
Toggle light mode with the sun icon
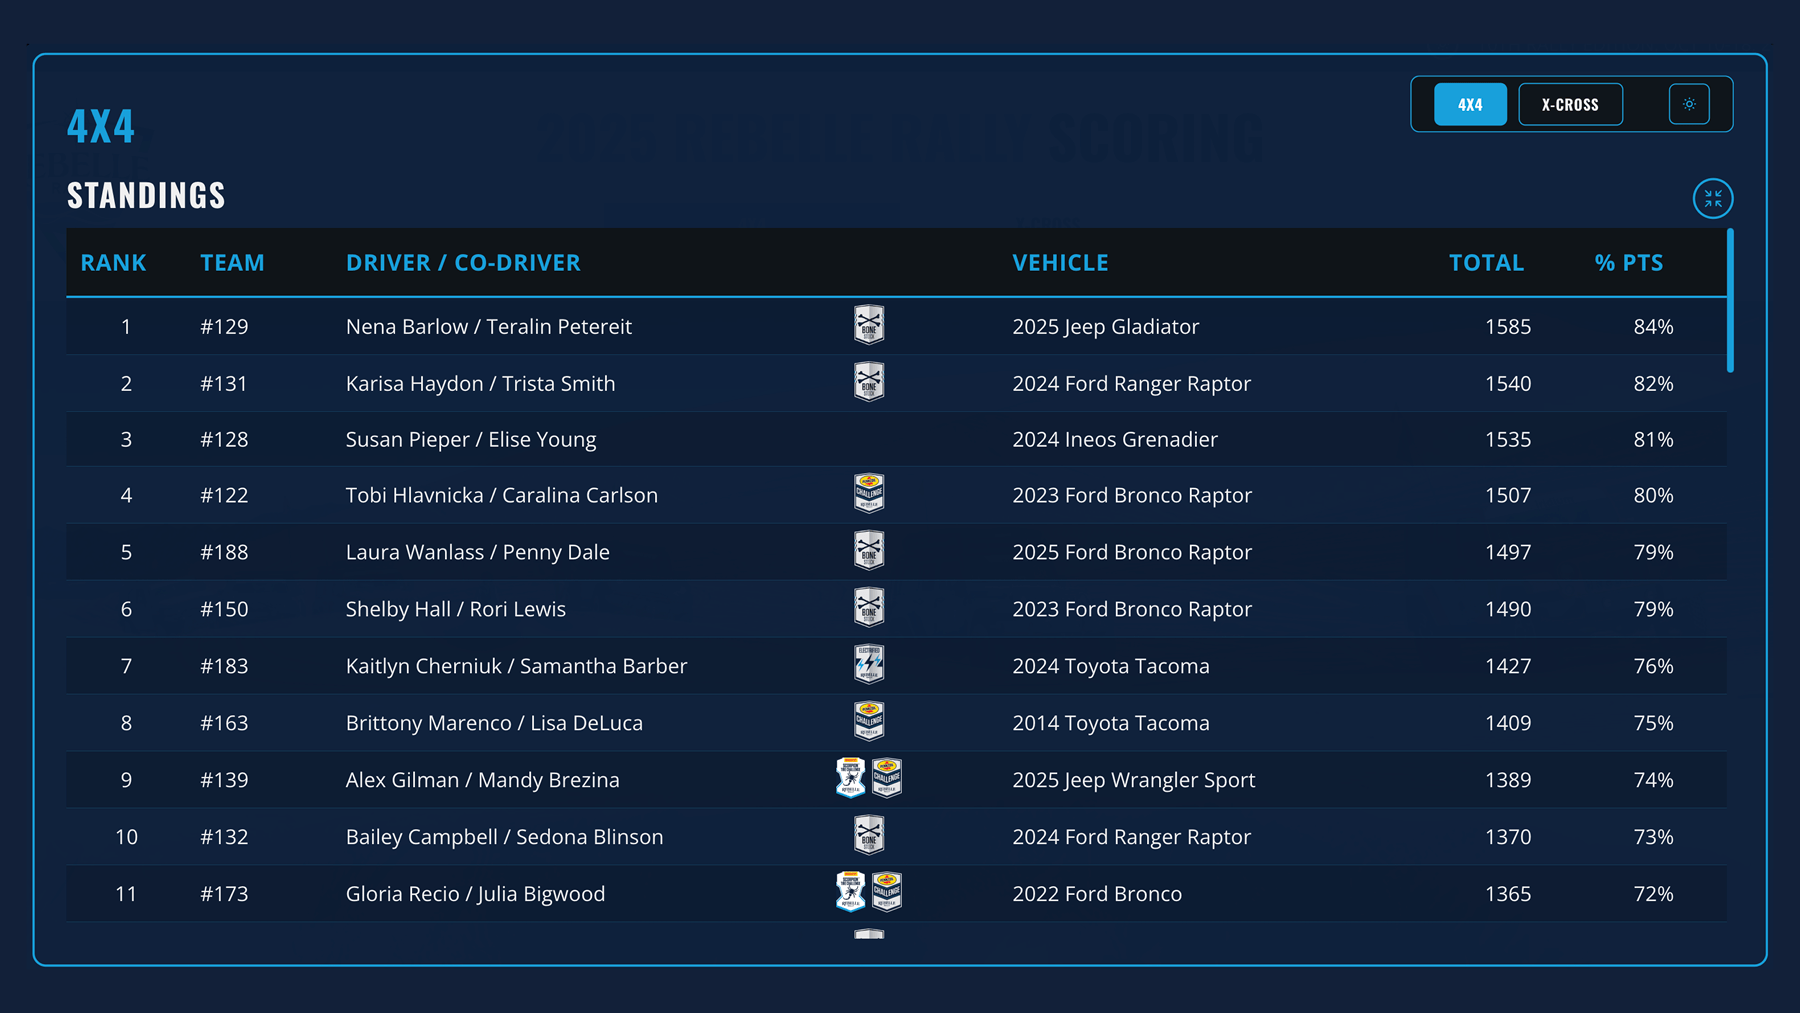pos(1689,105)
